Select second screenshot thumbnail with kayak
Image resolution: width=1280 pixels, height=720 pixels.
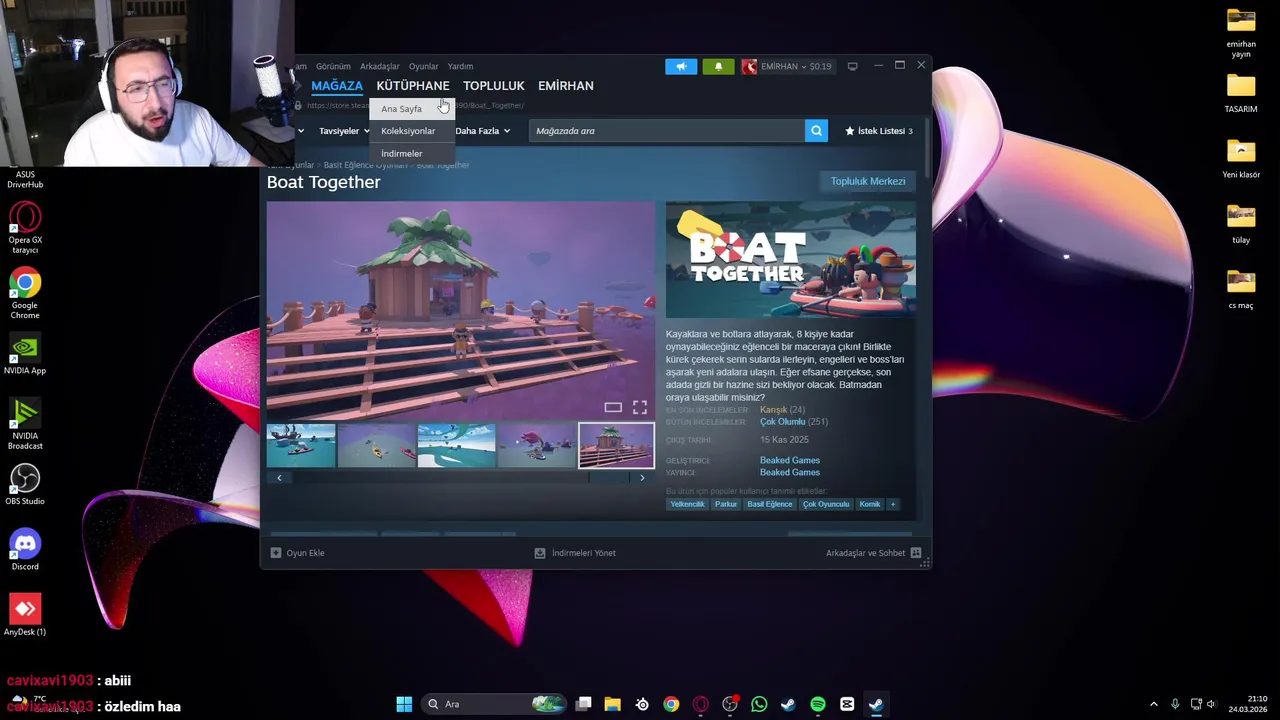(377, 446)
